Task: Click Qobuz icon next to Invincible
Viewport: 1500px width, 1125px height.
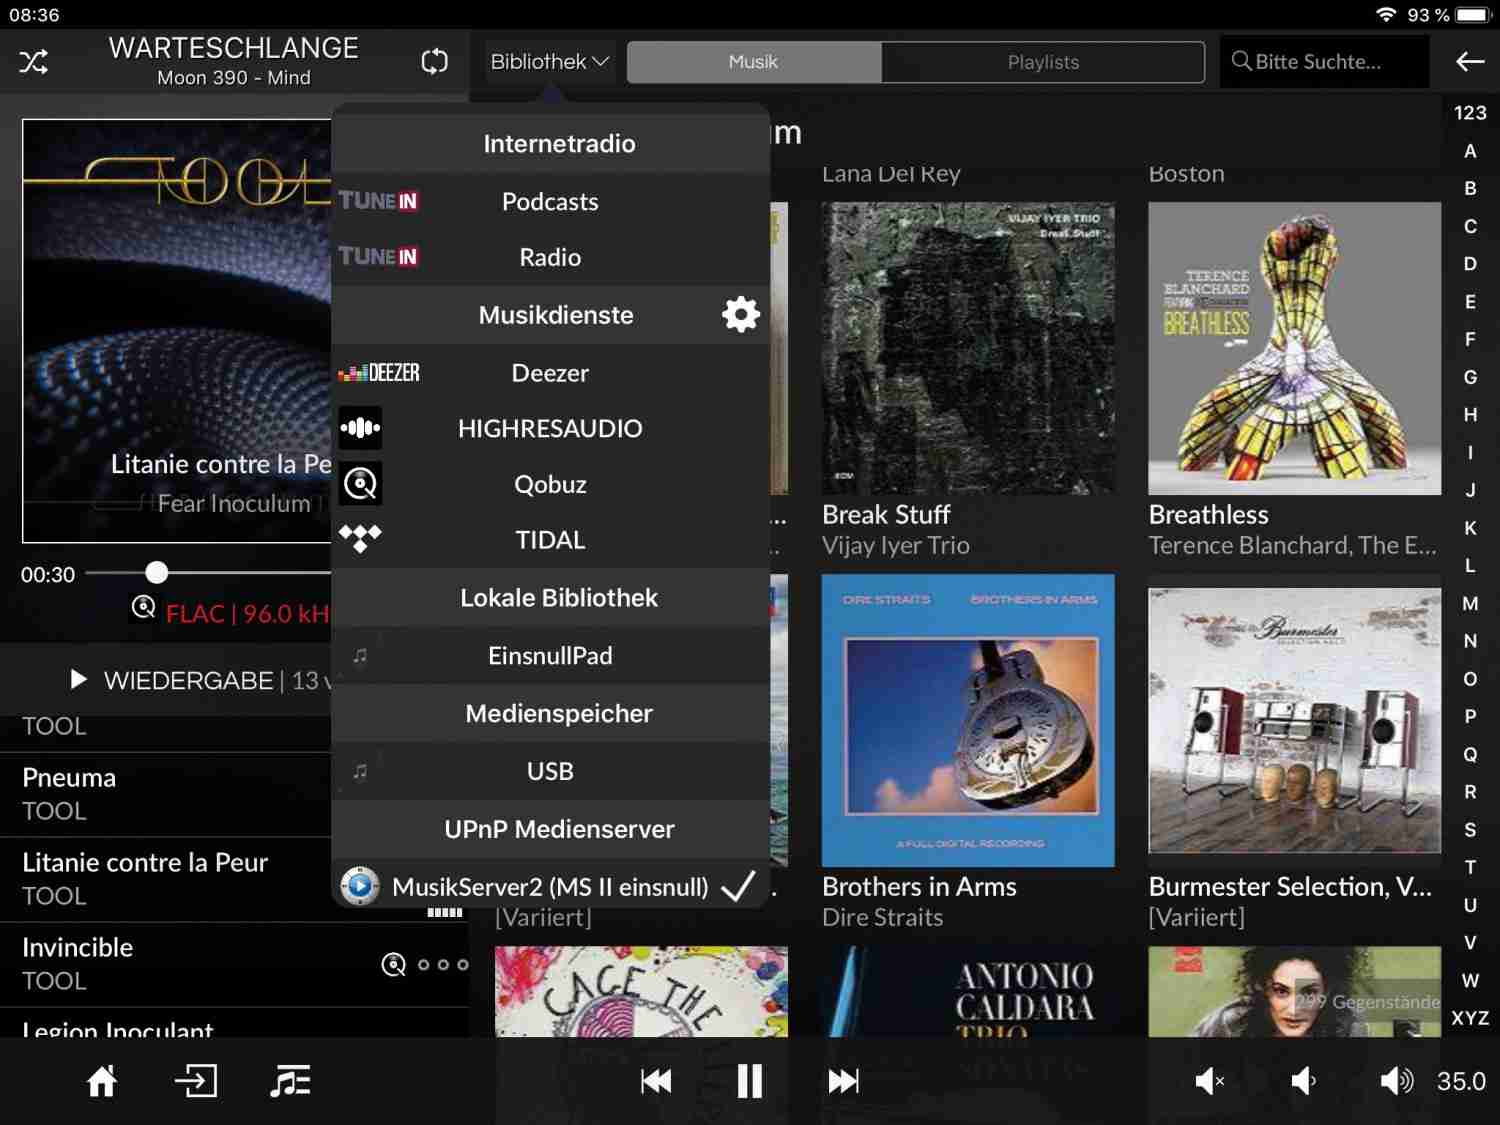Action: point(394,965)
